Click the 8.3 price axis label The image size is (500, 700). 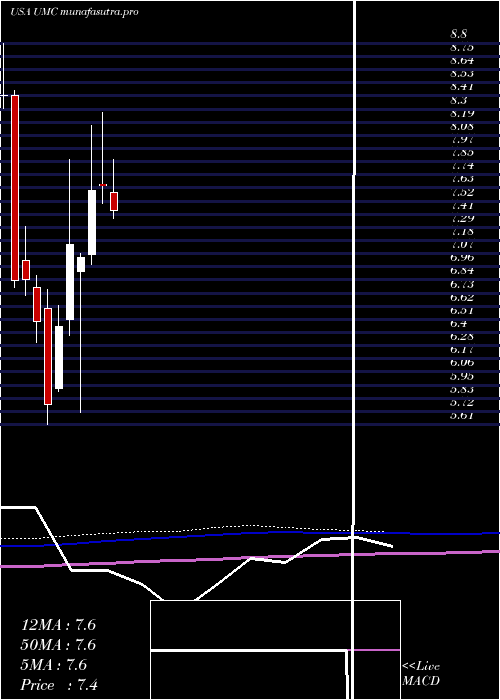[x=458, y=100]
